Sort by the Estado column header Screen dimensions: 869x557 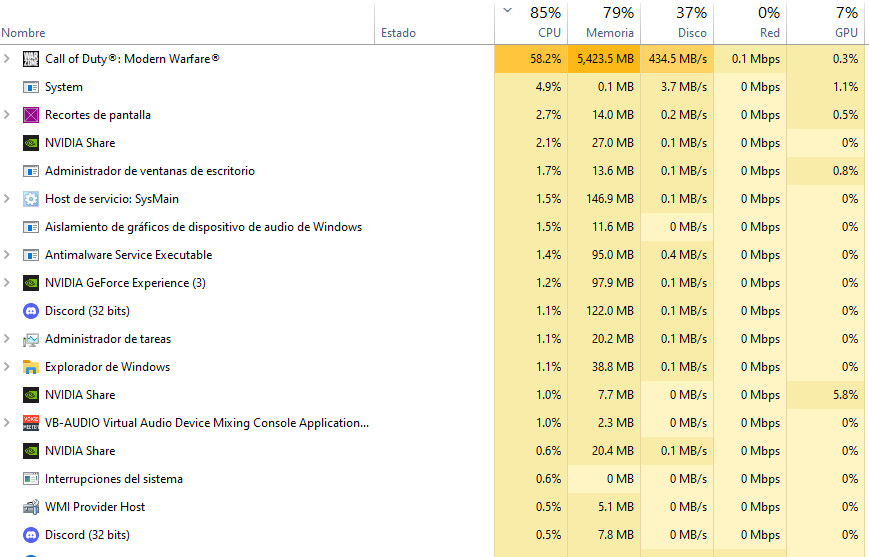click(434, 23)
